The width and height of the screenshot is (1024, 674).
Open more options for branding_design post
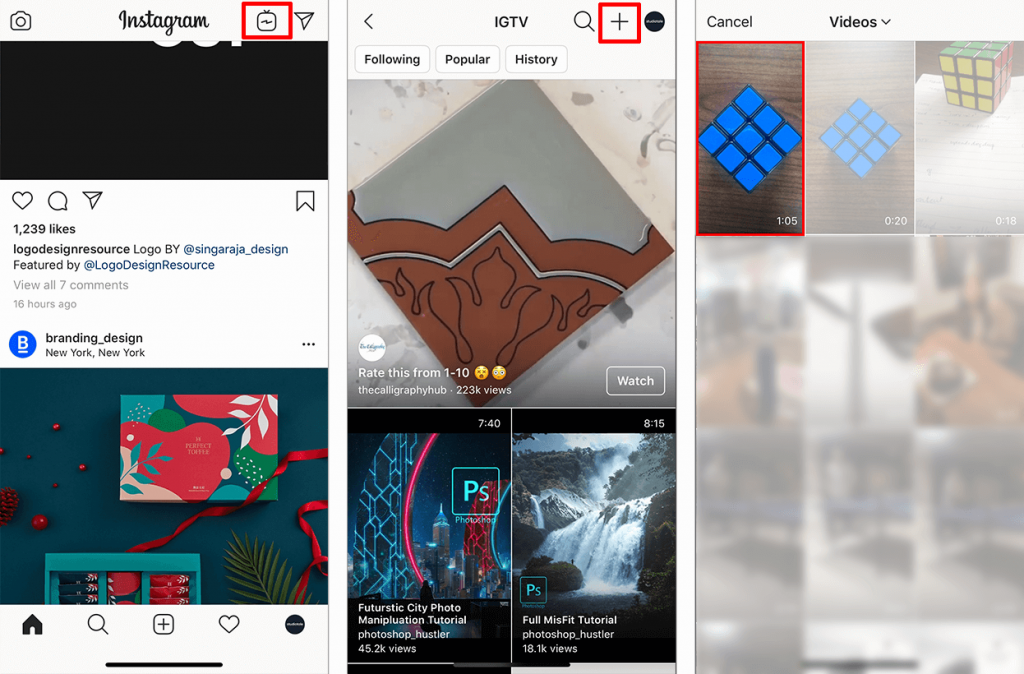(308, 344)
